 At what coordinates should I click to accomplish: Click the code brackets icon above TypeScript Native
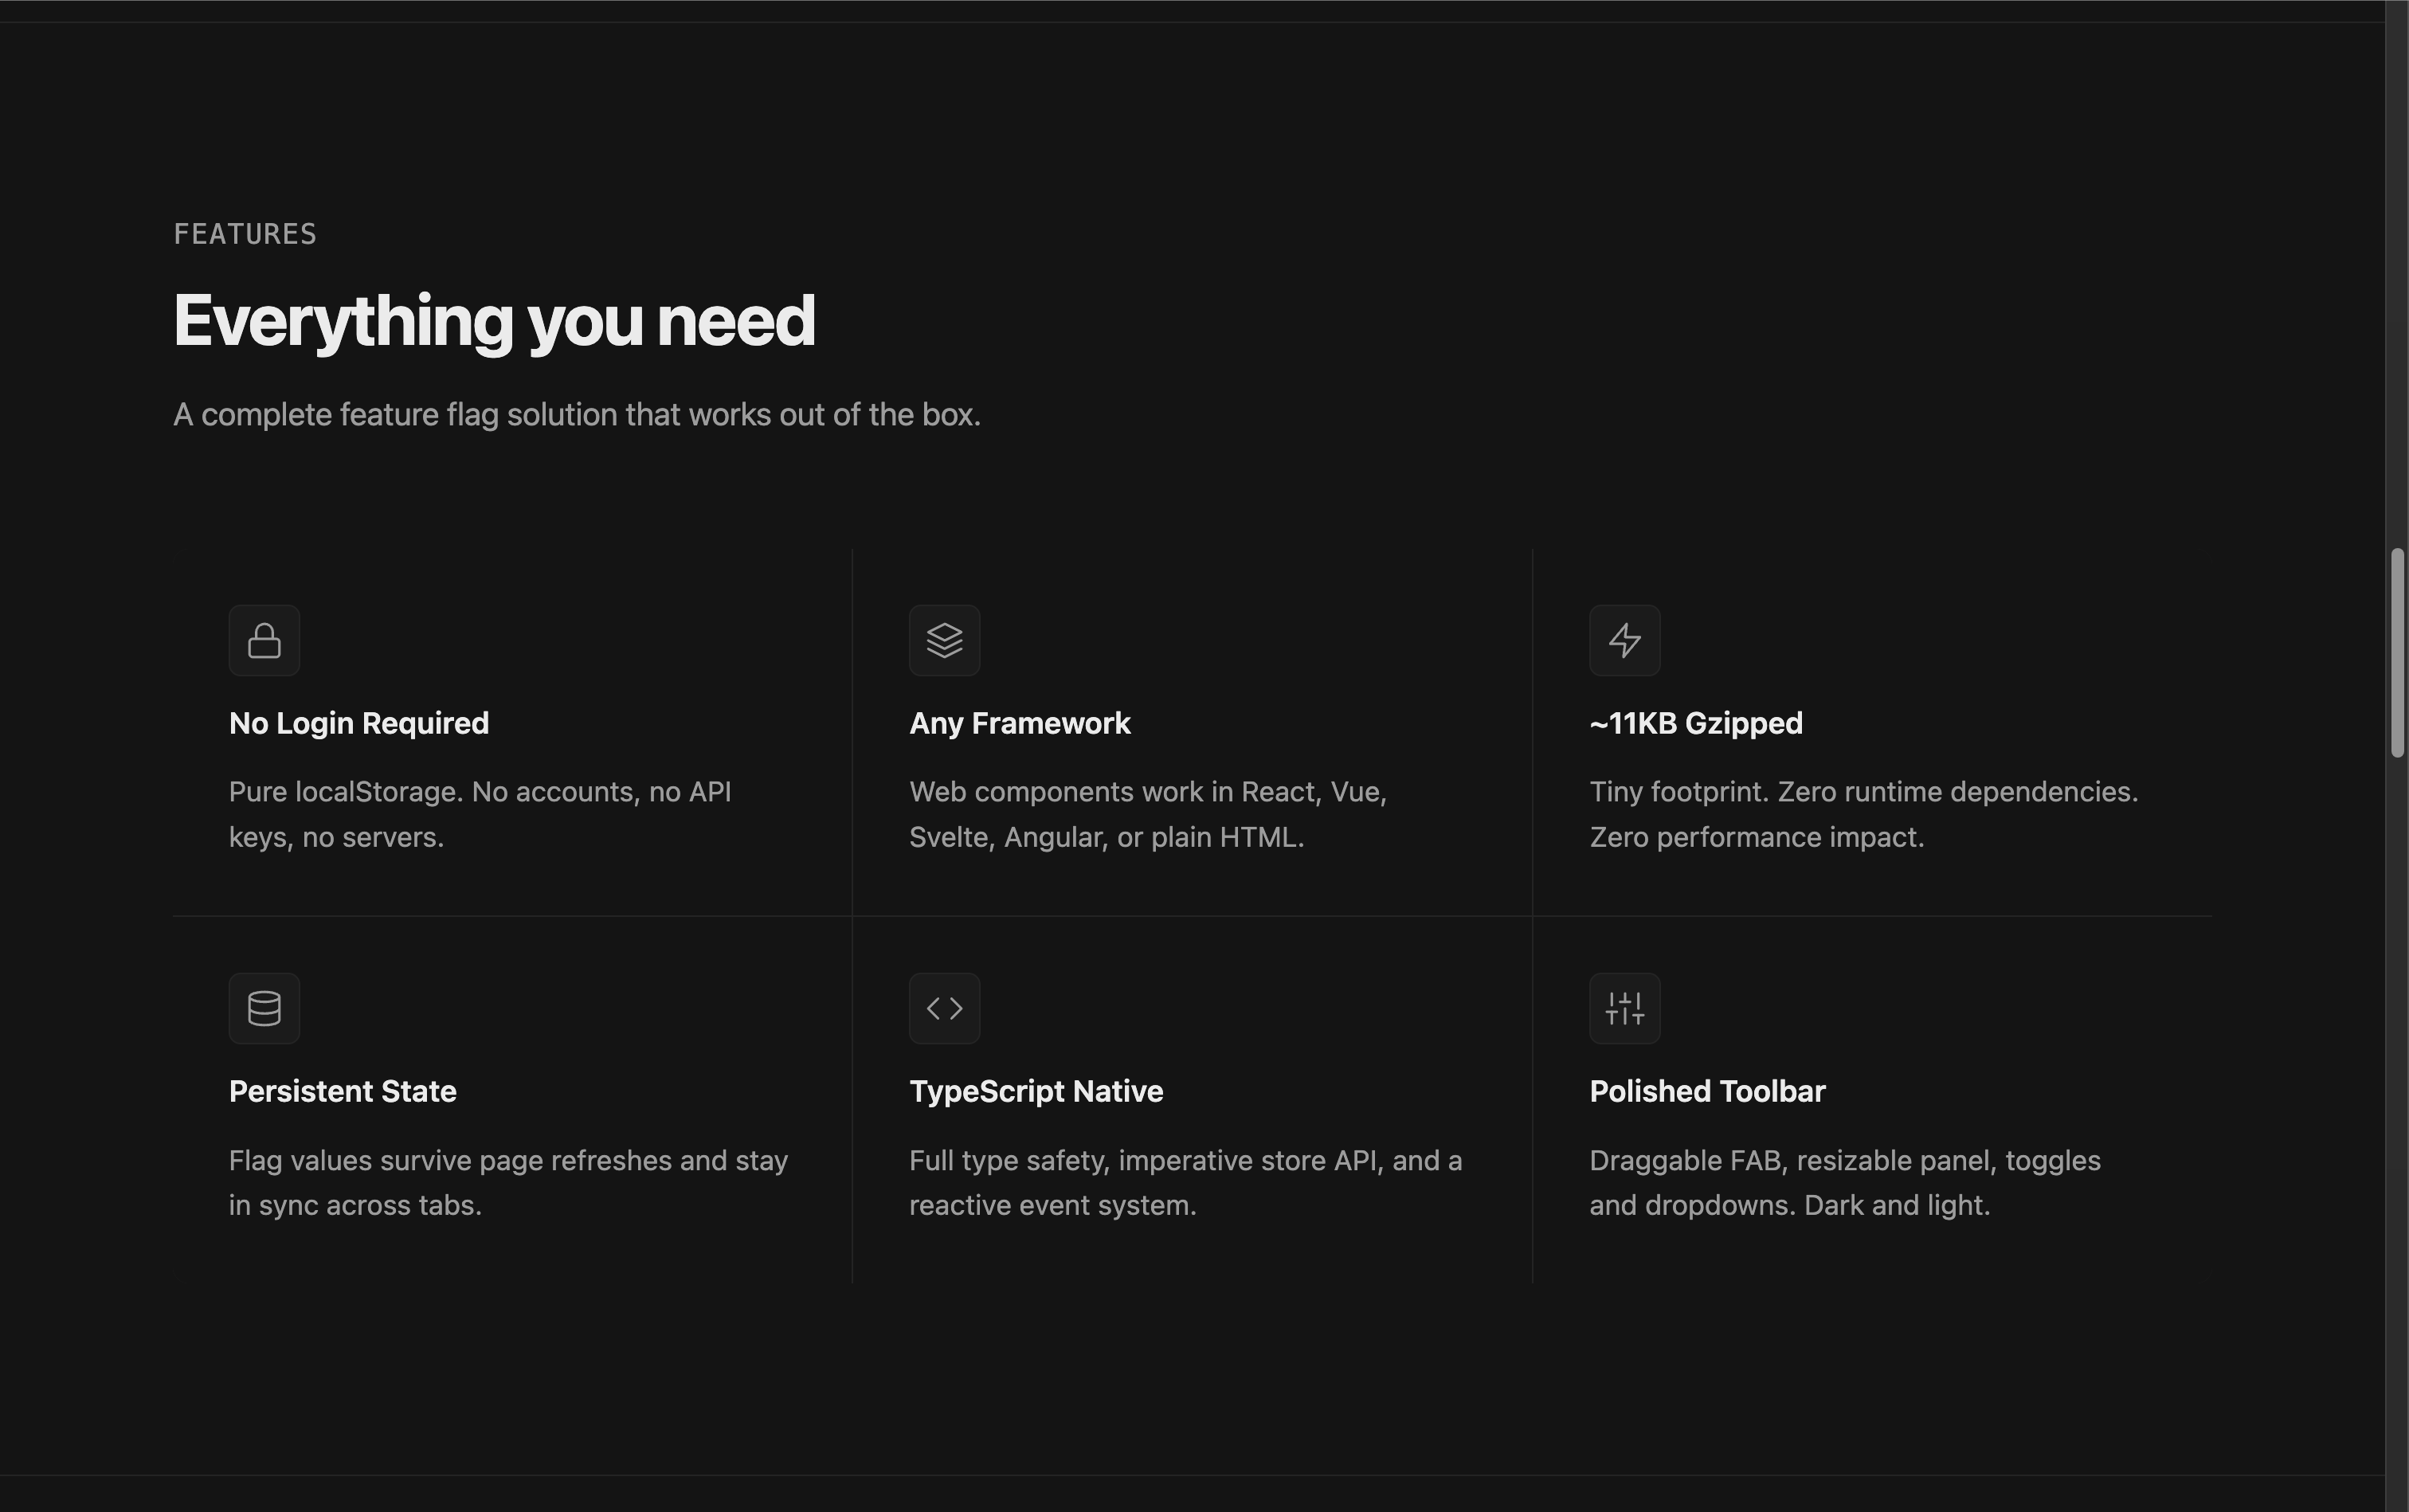click(x=944, y=1008)
